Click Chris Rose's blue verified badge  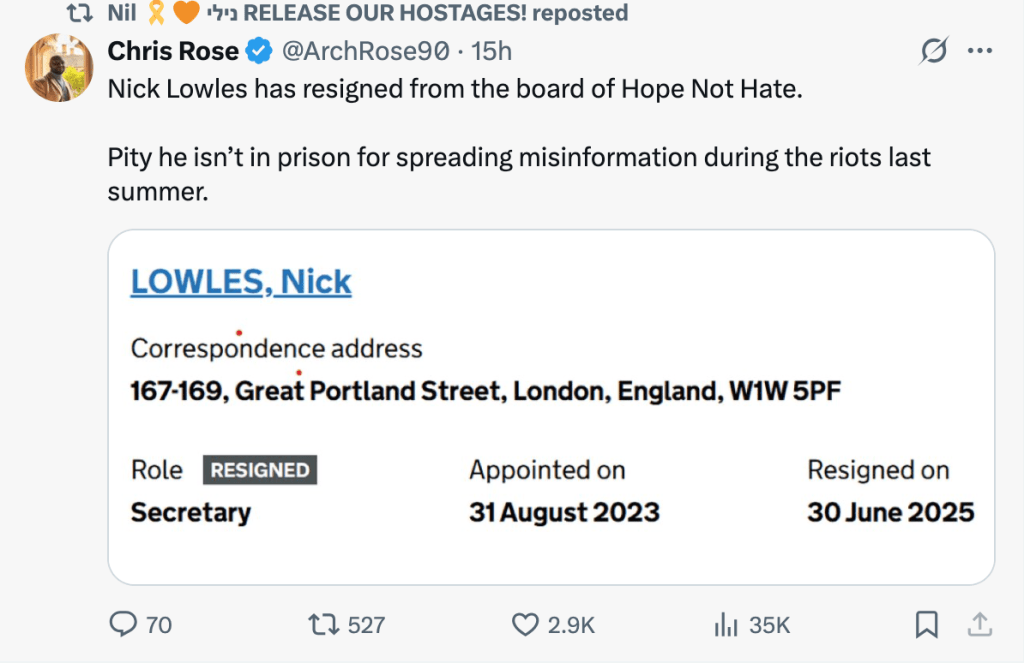pos(258,50)
